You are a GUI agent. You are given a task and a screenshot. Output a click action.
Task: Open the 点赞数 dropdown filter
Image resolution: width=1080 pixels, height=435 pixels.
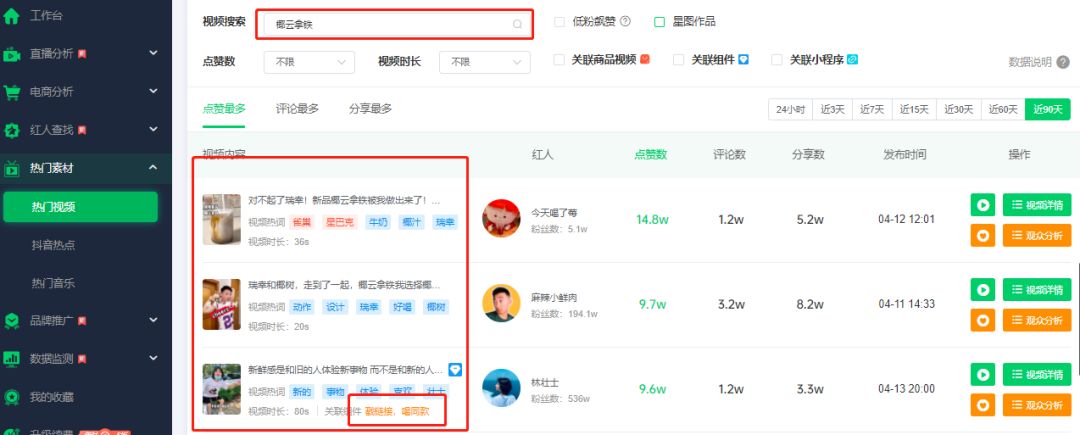click(309, 62)
